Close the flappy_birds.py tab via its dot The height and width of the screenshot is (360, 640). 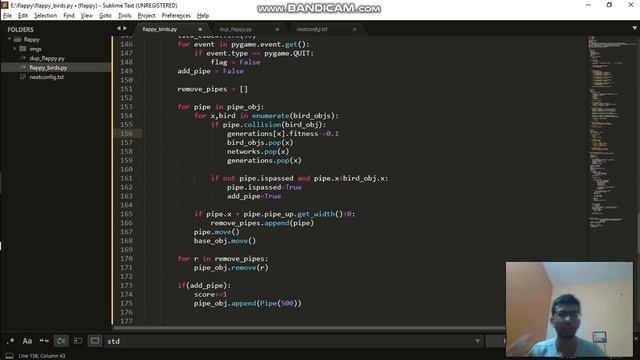click(x=200, y=29)
